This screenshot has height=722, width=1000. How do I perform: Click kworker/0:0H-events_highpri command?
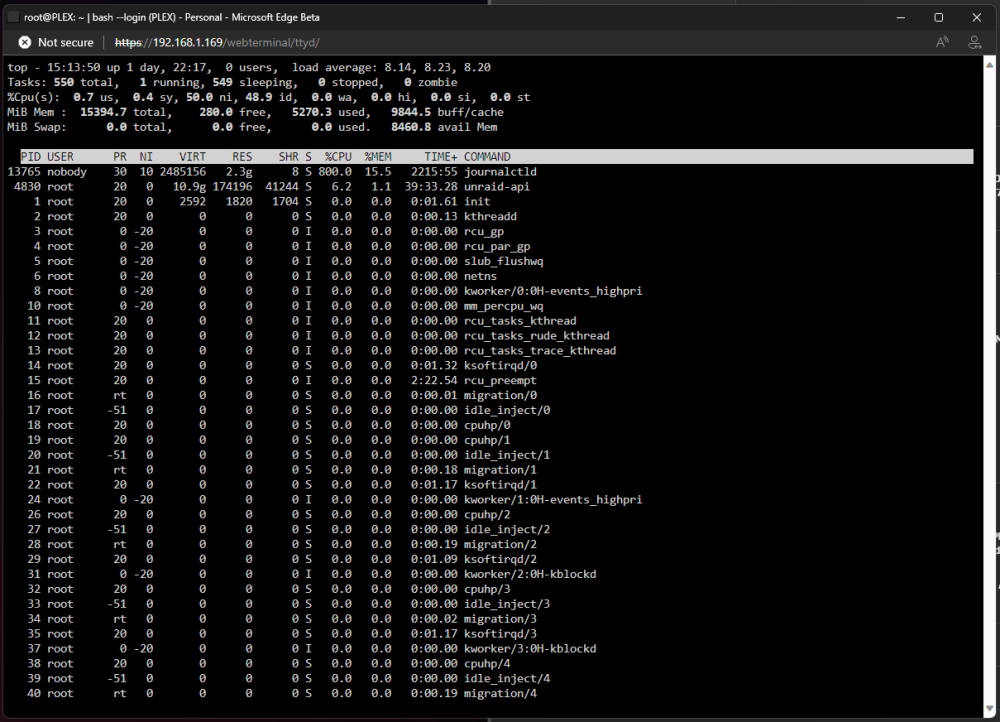(x=553, y=291)
